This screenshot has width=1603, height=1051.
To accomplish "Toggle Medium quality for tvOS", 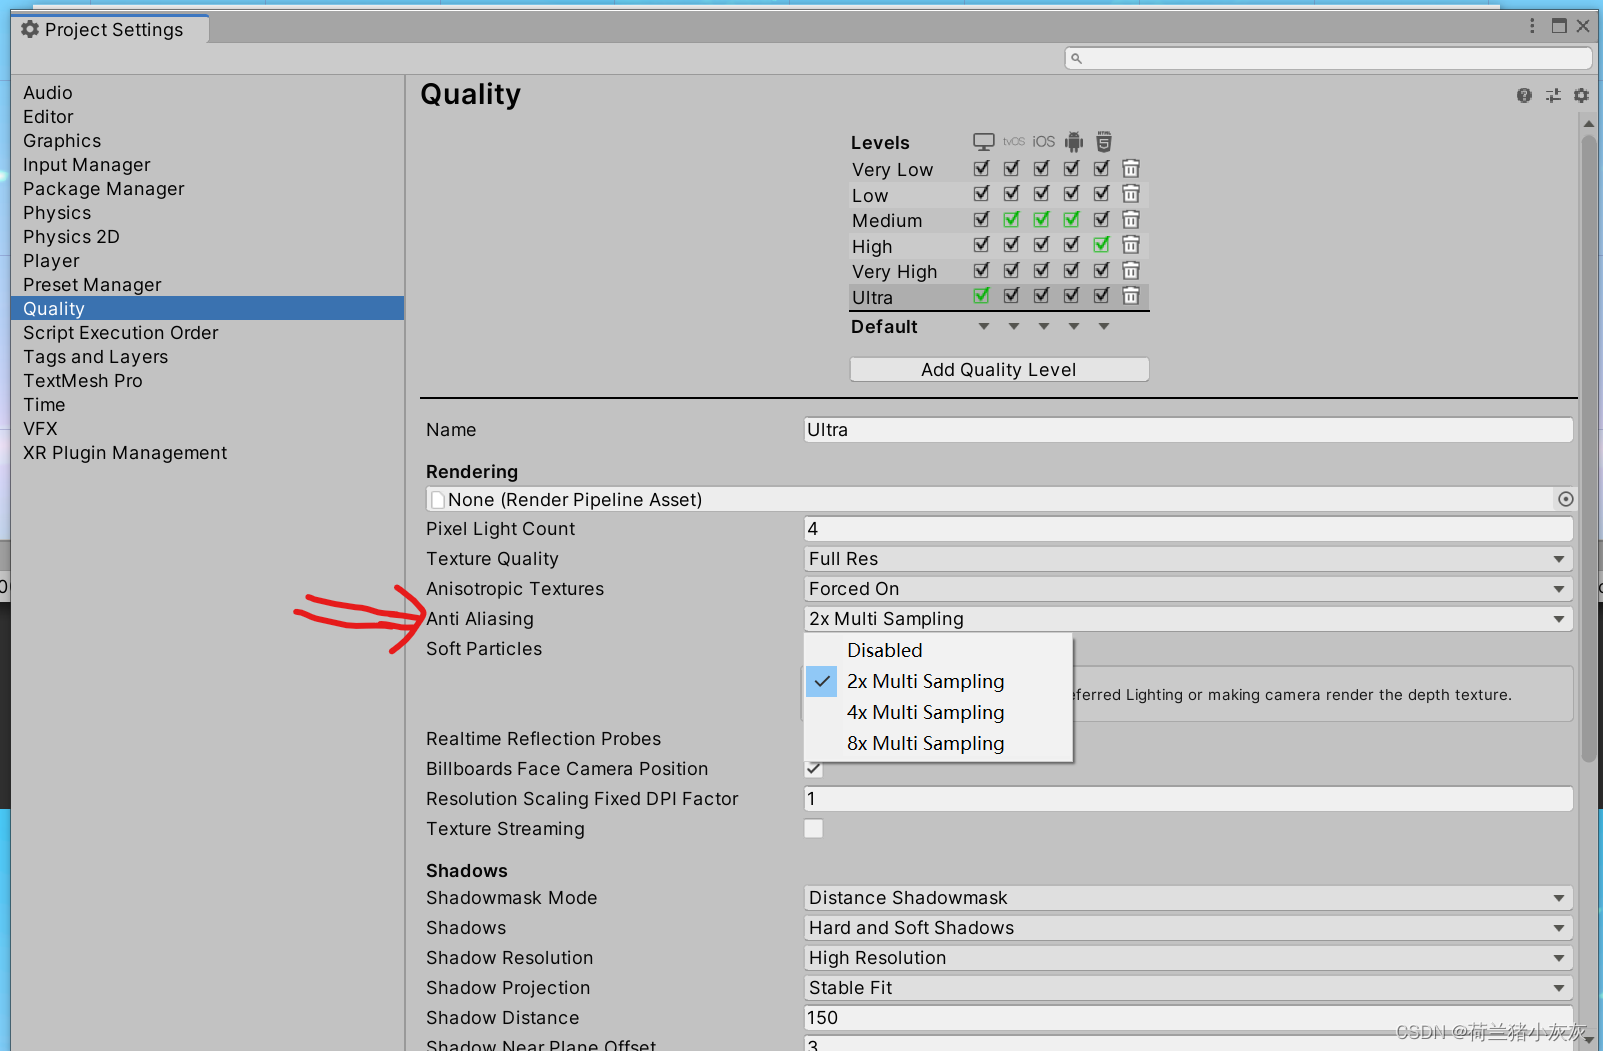I will [x=1011, y=219].
